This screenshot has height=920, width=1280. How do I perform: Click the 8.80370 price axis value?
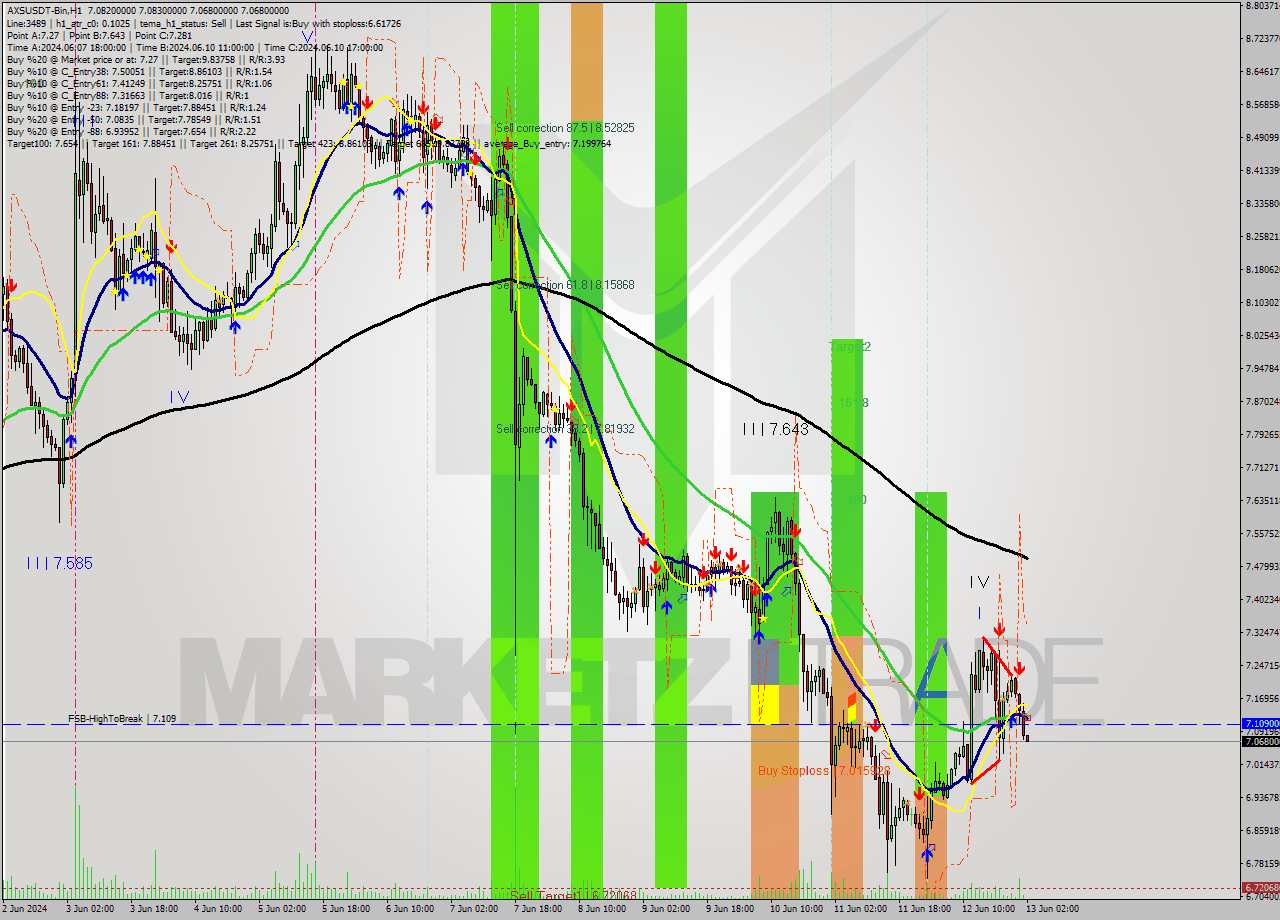click(1262, 6)
